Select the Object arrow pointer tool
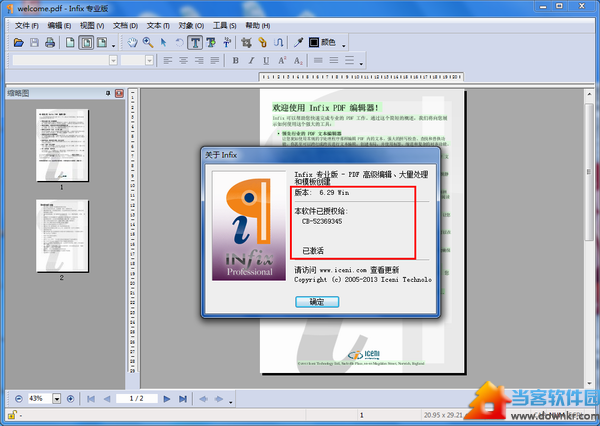This screenshot has height=426, width=600. click(163, 42)
